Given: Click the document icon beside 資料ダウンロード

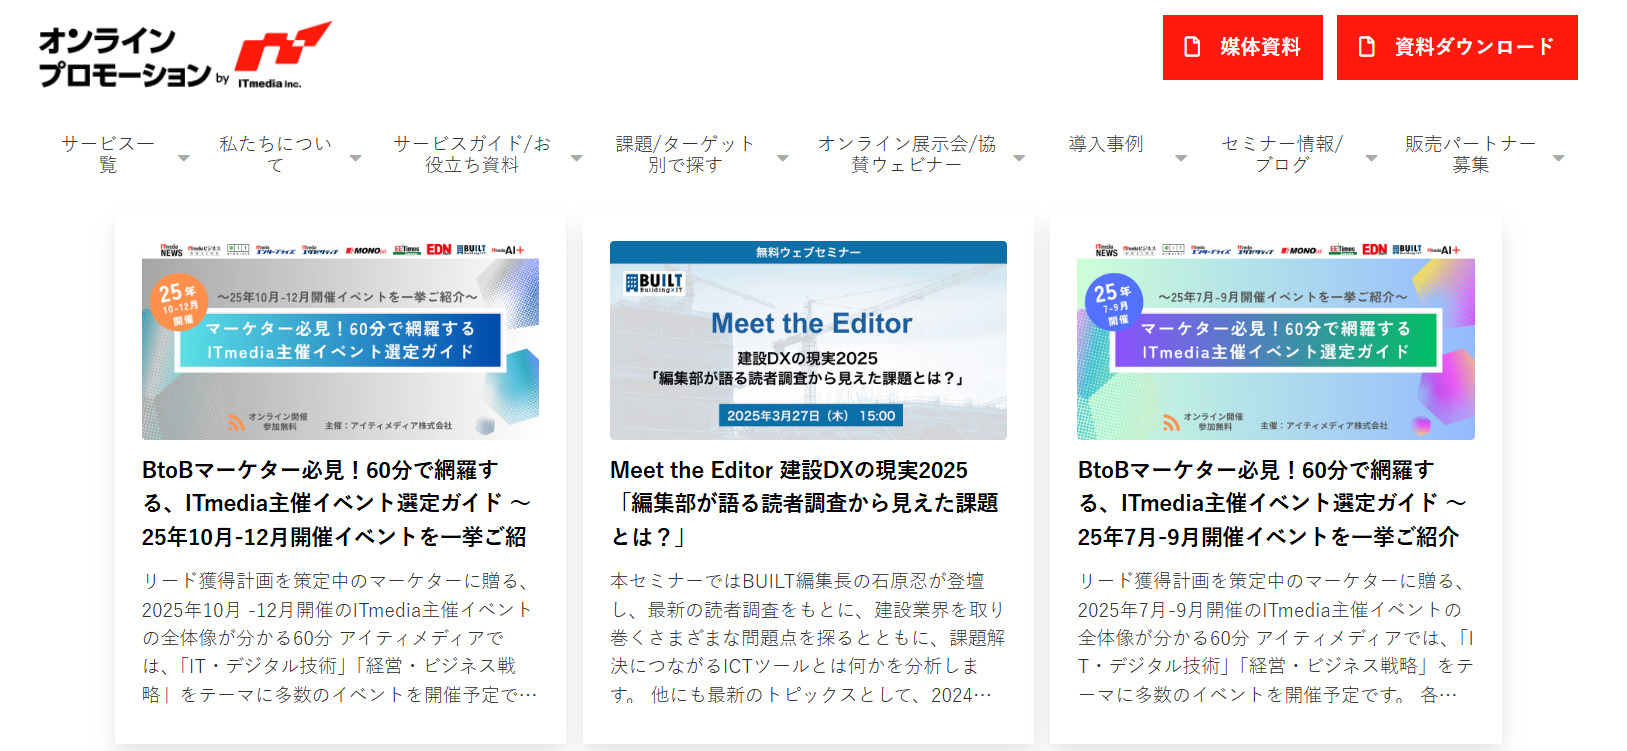Looking at the screenshot, I should click(1366, 47).
